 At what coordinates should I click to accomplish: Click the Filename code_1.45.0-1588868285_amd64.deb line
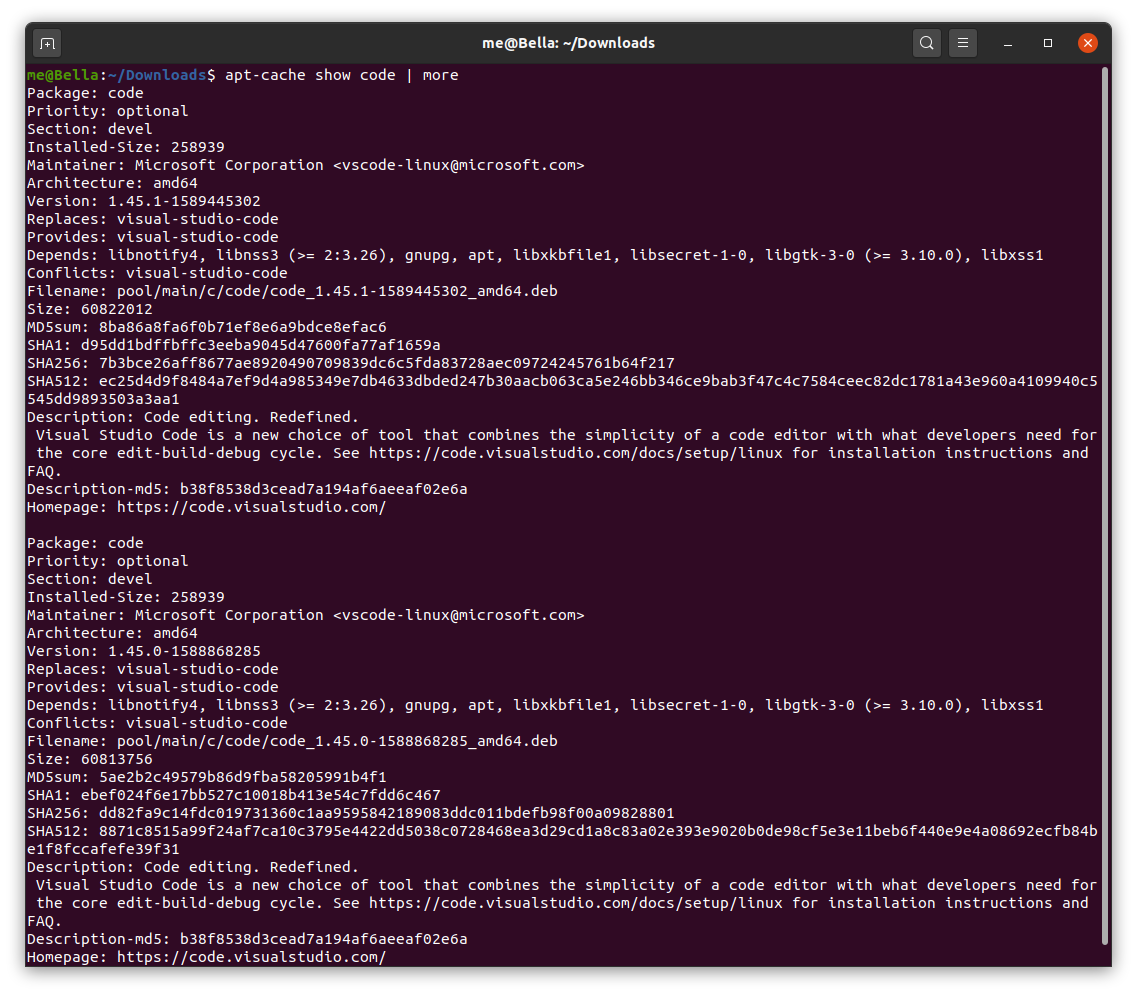[x=292, y=741]
